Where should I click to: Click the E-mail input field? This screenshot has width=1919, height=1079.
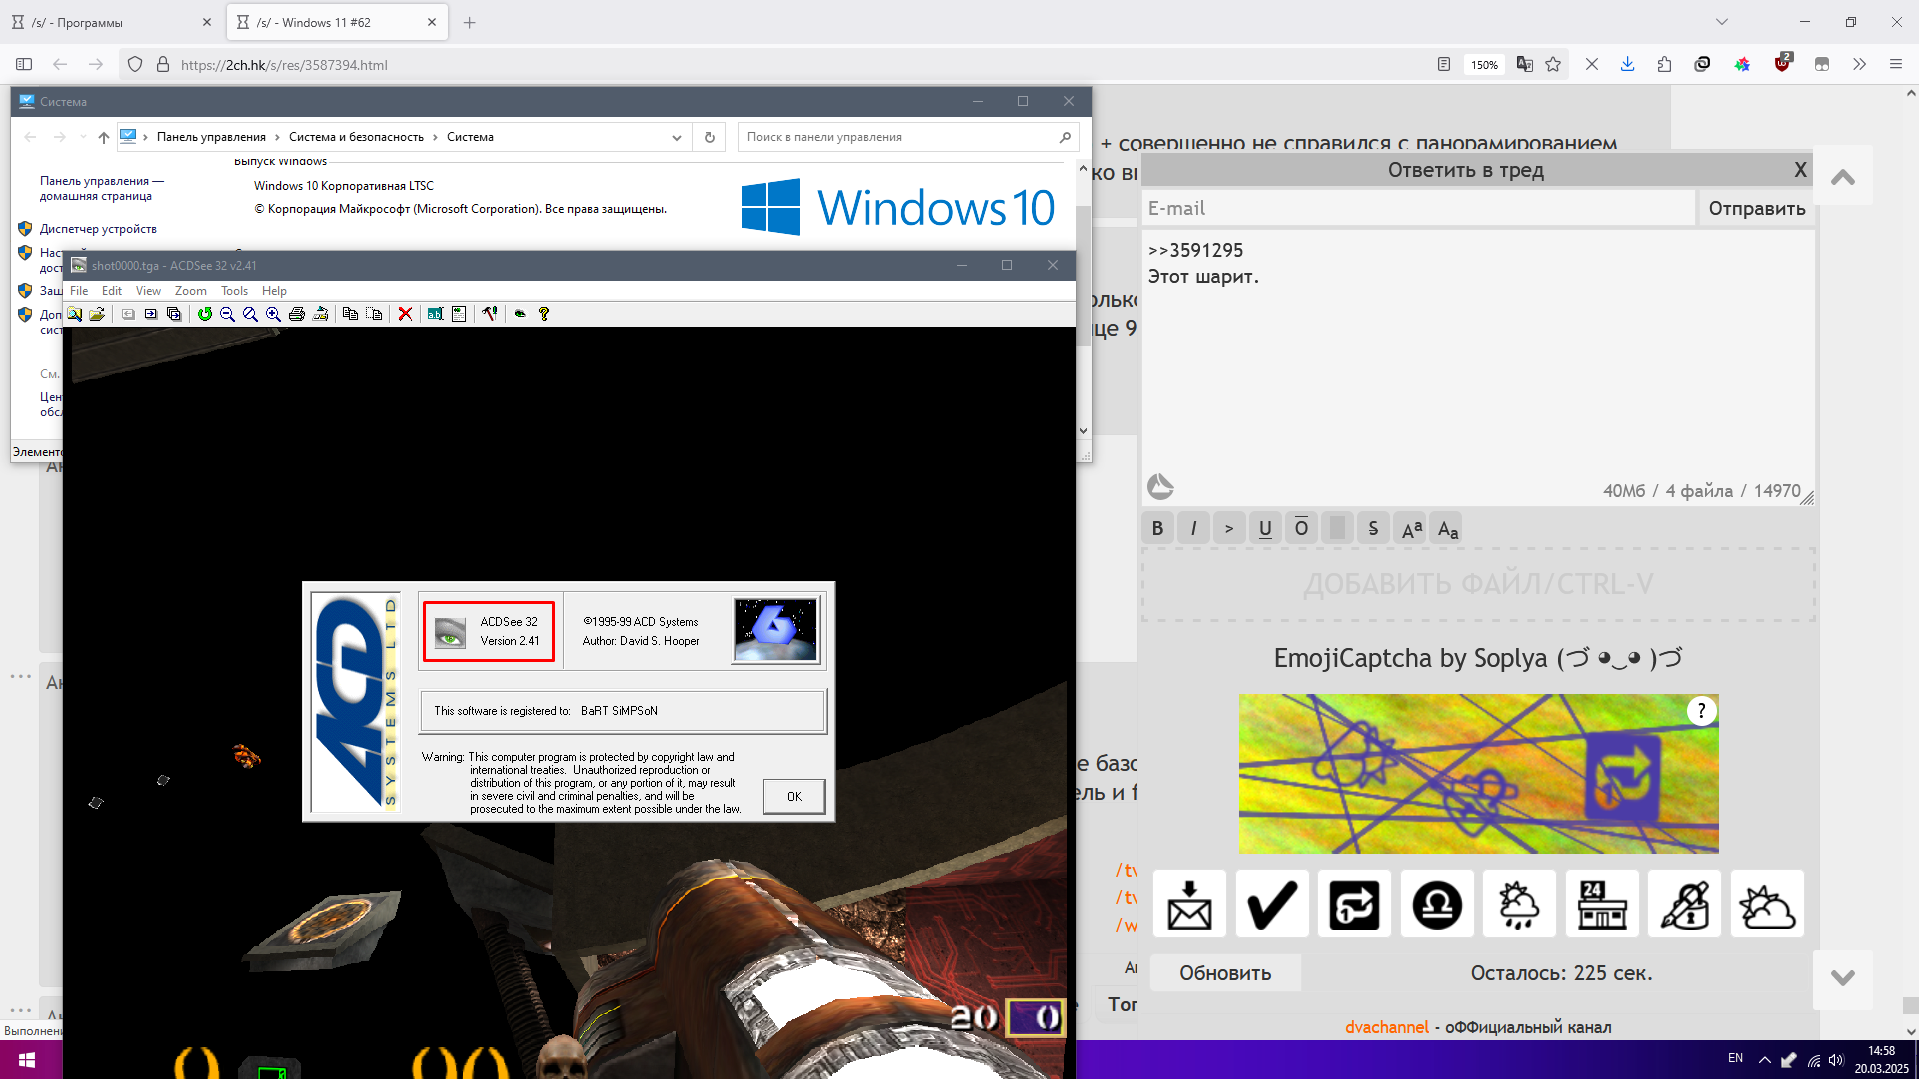tap(1418, 208)
